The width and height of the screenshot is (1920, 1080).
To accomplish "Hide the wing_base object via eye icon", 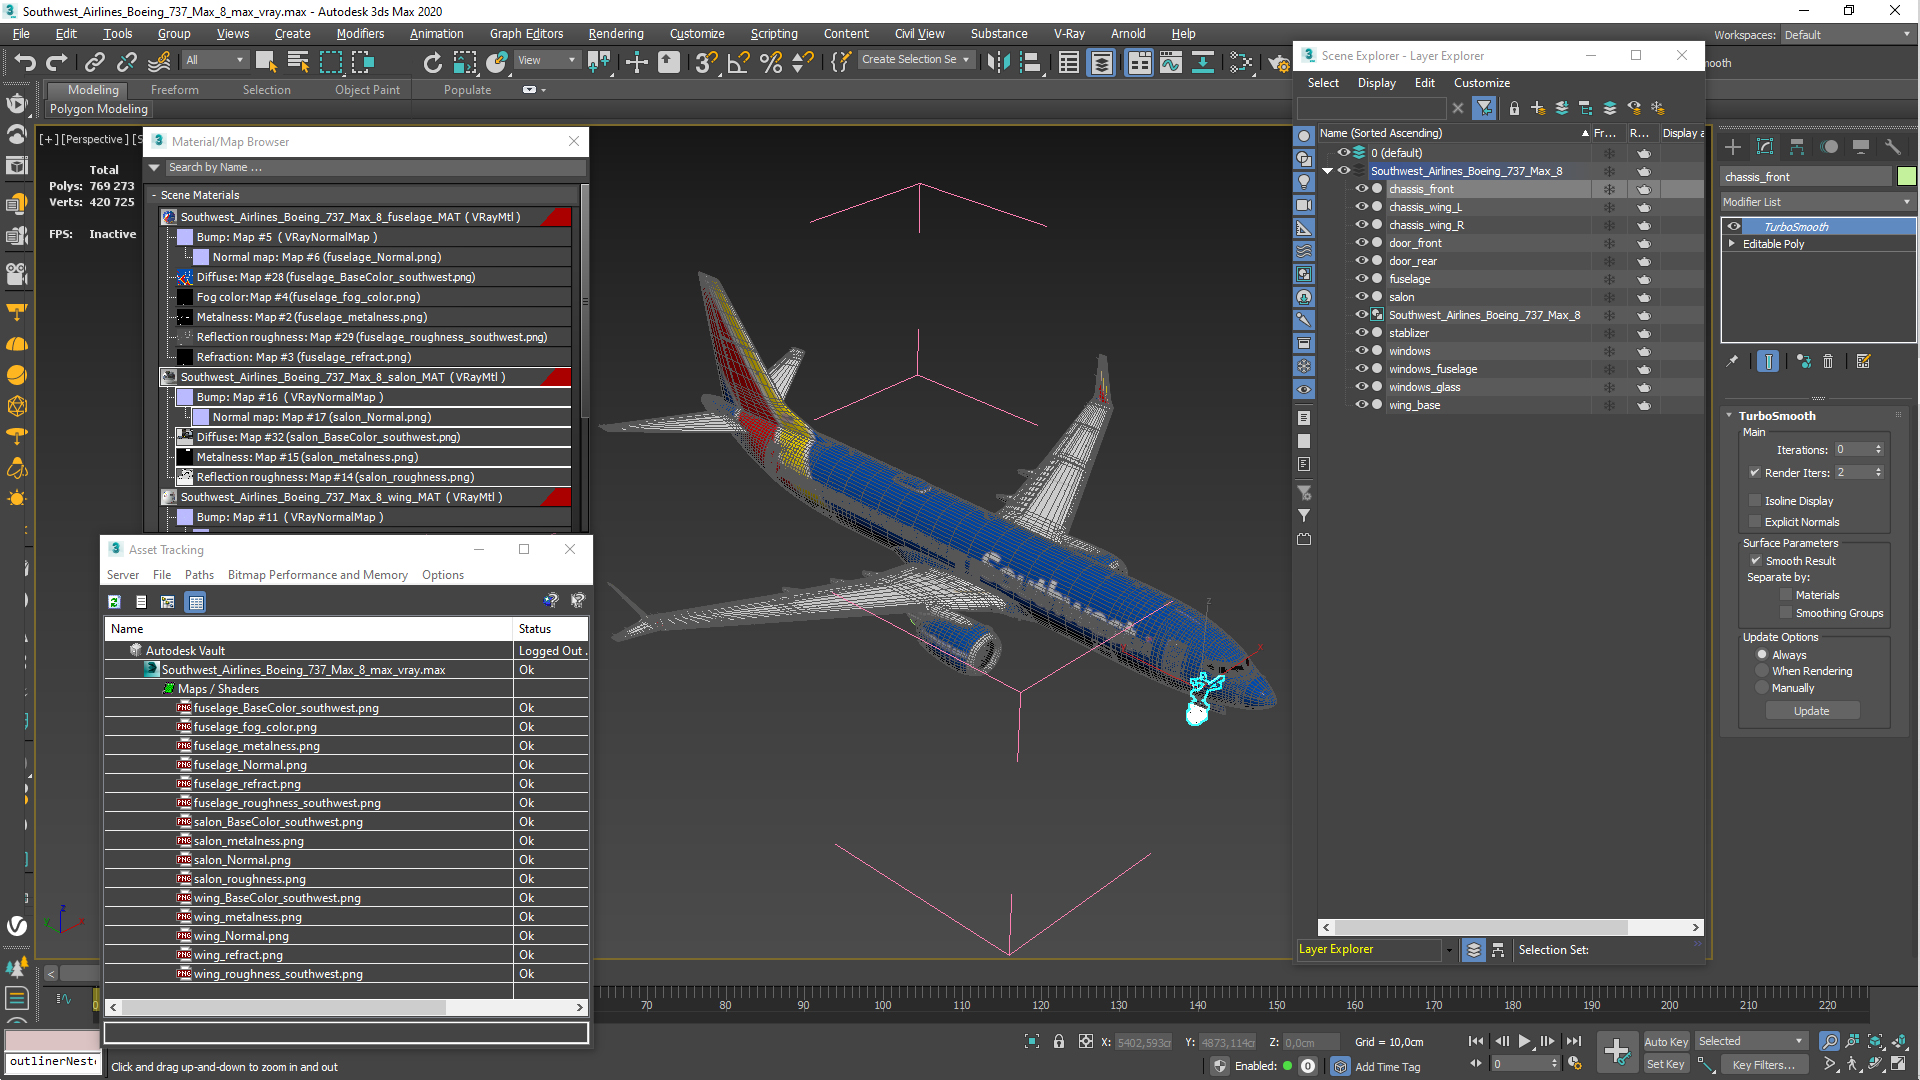I will (x=1361, y=405).
